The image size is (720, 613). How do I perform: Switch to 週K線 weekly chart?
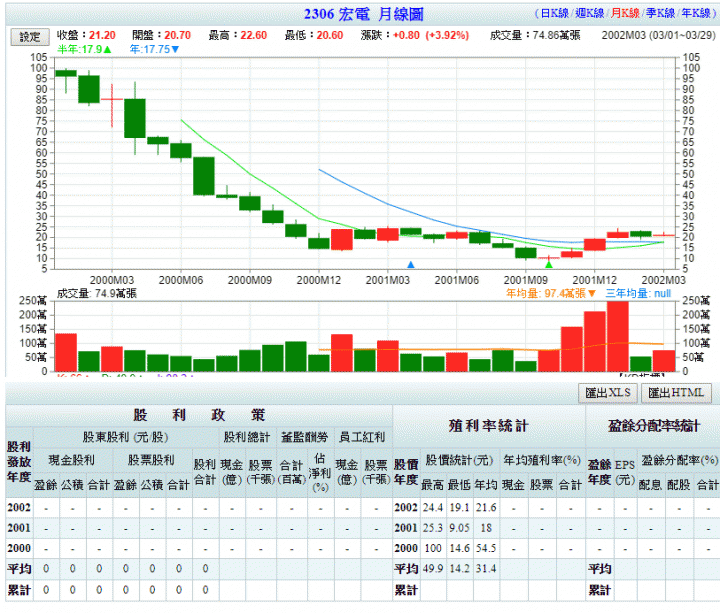(590, 13)
